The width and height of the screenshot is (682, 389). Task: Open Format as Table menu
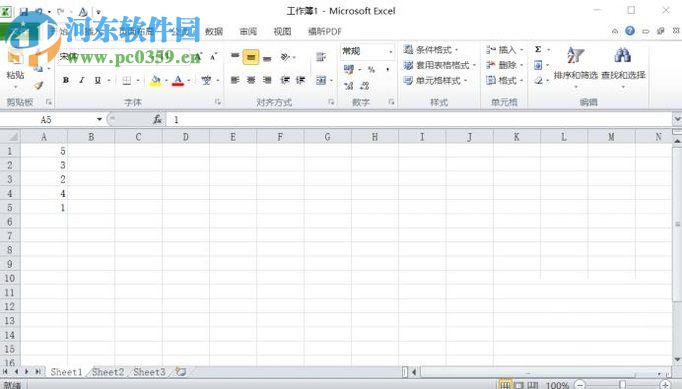click(x=439, y=65)
